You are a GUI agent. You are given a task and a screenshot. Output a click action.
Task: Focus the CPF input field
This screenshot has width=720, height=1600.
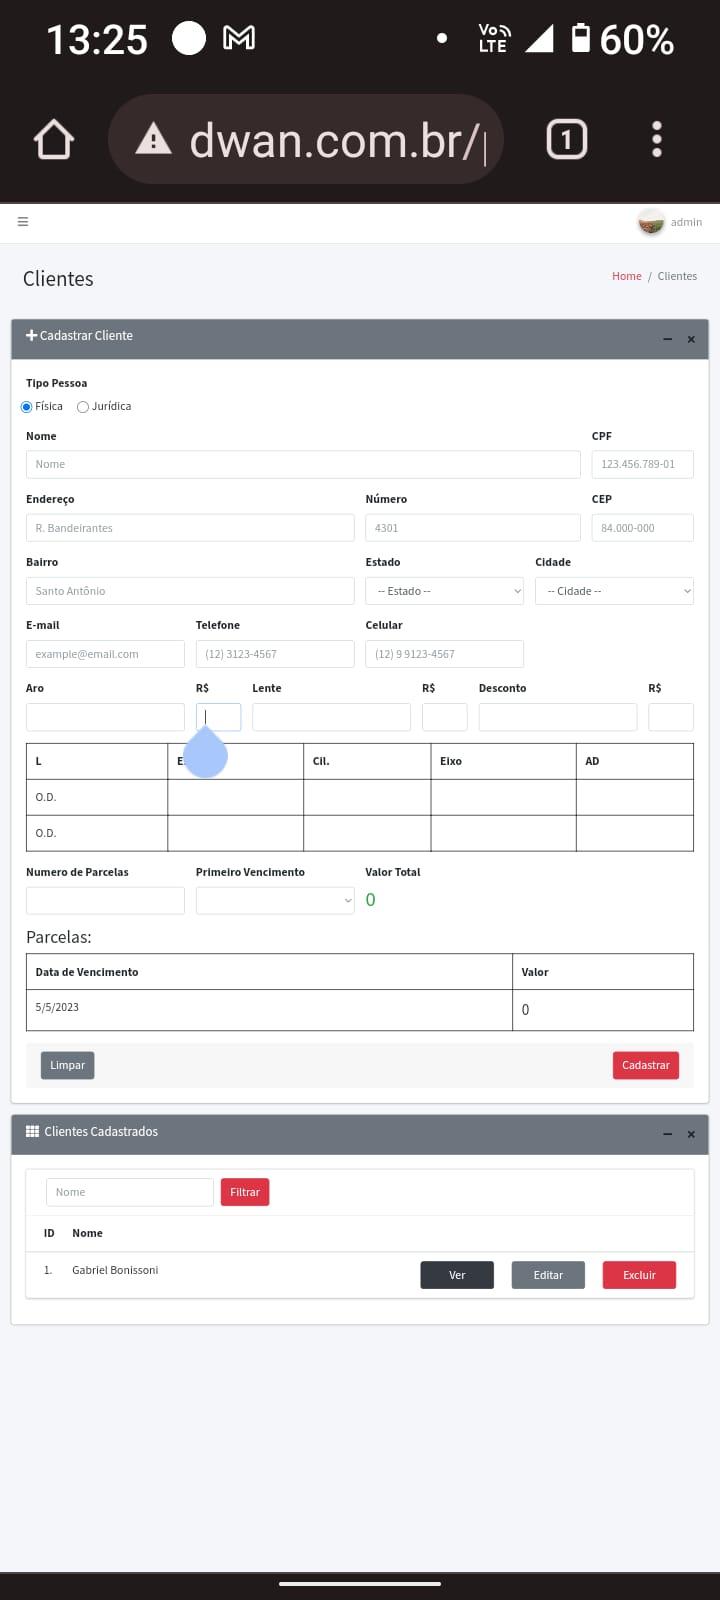pos(642,464)
